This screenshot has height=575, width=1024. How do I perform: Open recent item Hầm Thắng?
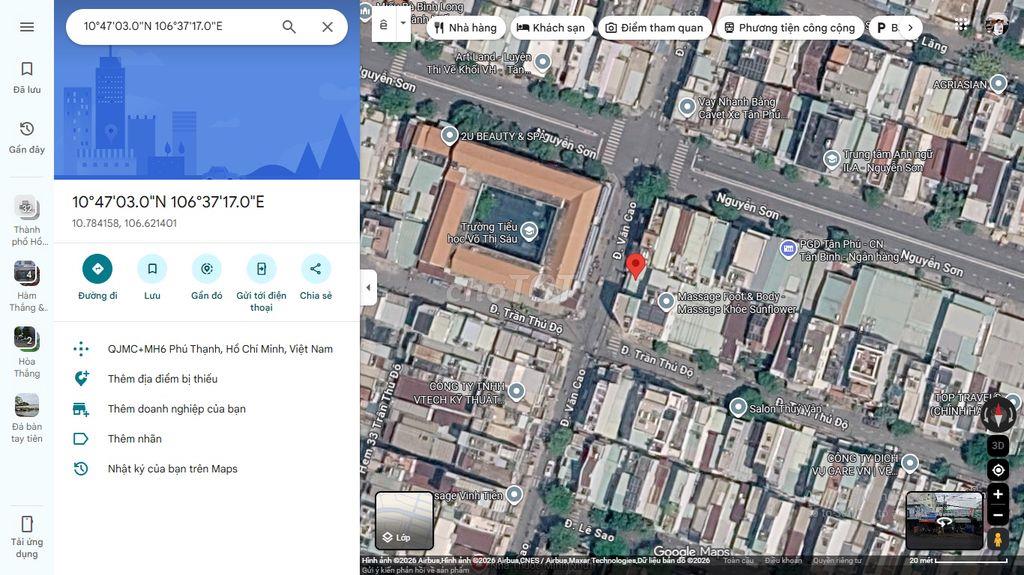tap(27, 286)
